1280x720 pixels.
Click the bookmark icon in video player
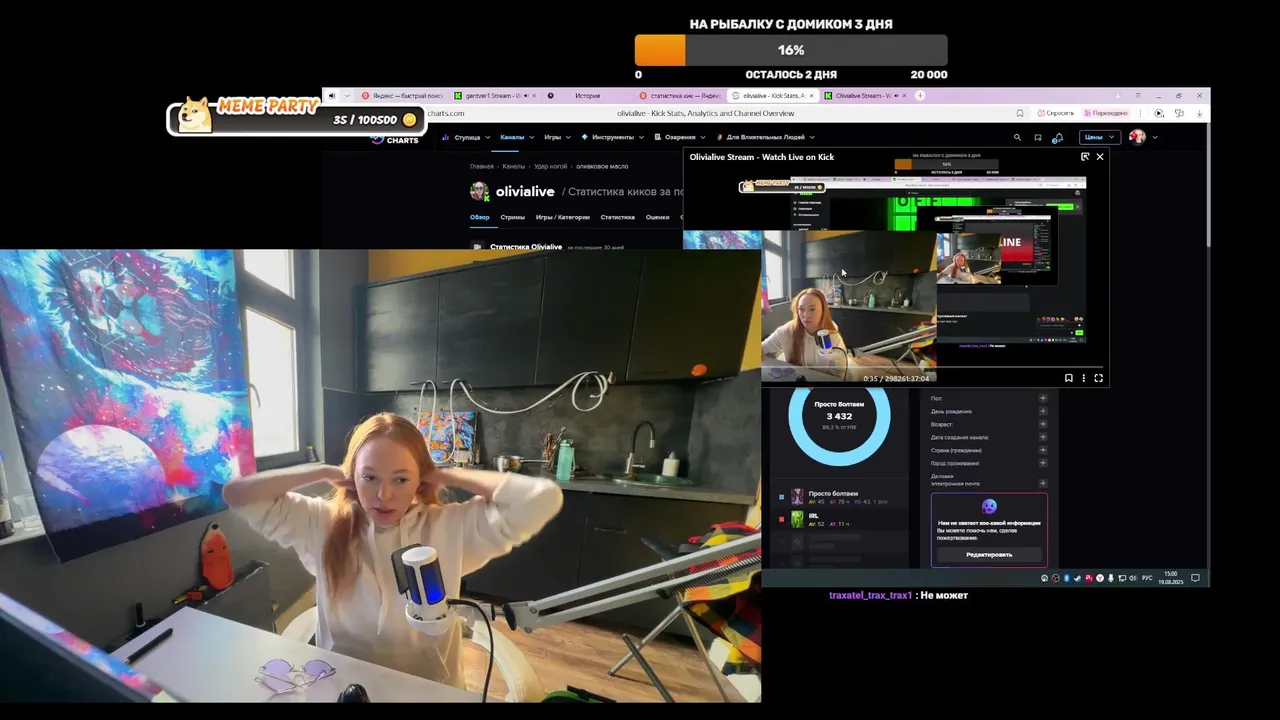pos(1069,378)
